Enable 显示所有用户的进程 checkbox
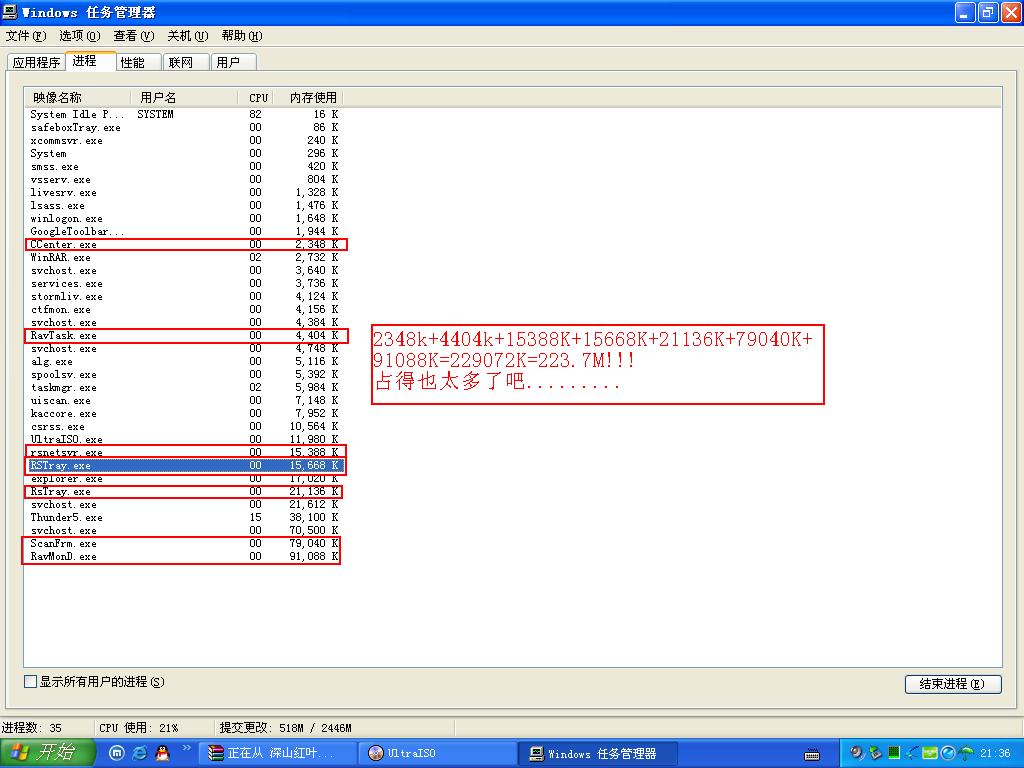The height and width of the screenshot is (768, 1024). (30, 682)
